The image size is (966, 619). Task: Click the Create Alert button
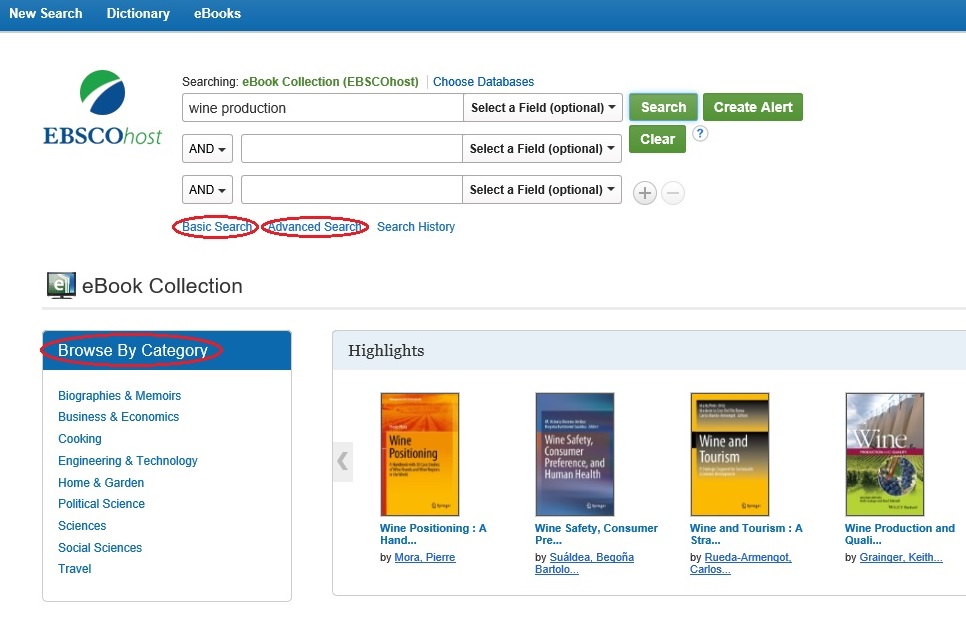[753, 107]
